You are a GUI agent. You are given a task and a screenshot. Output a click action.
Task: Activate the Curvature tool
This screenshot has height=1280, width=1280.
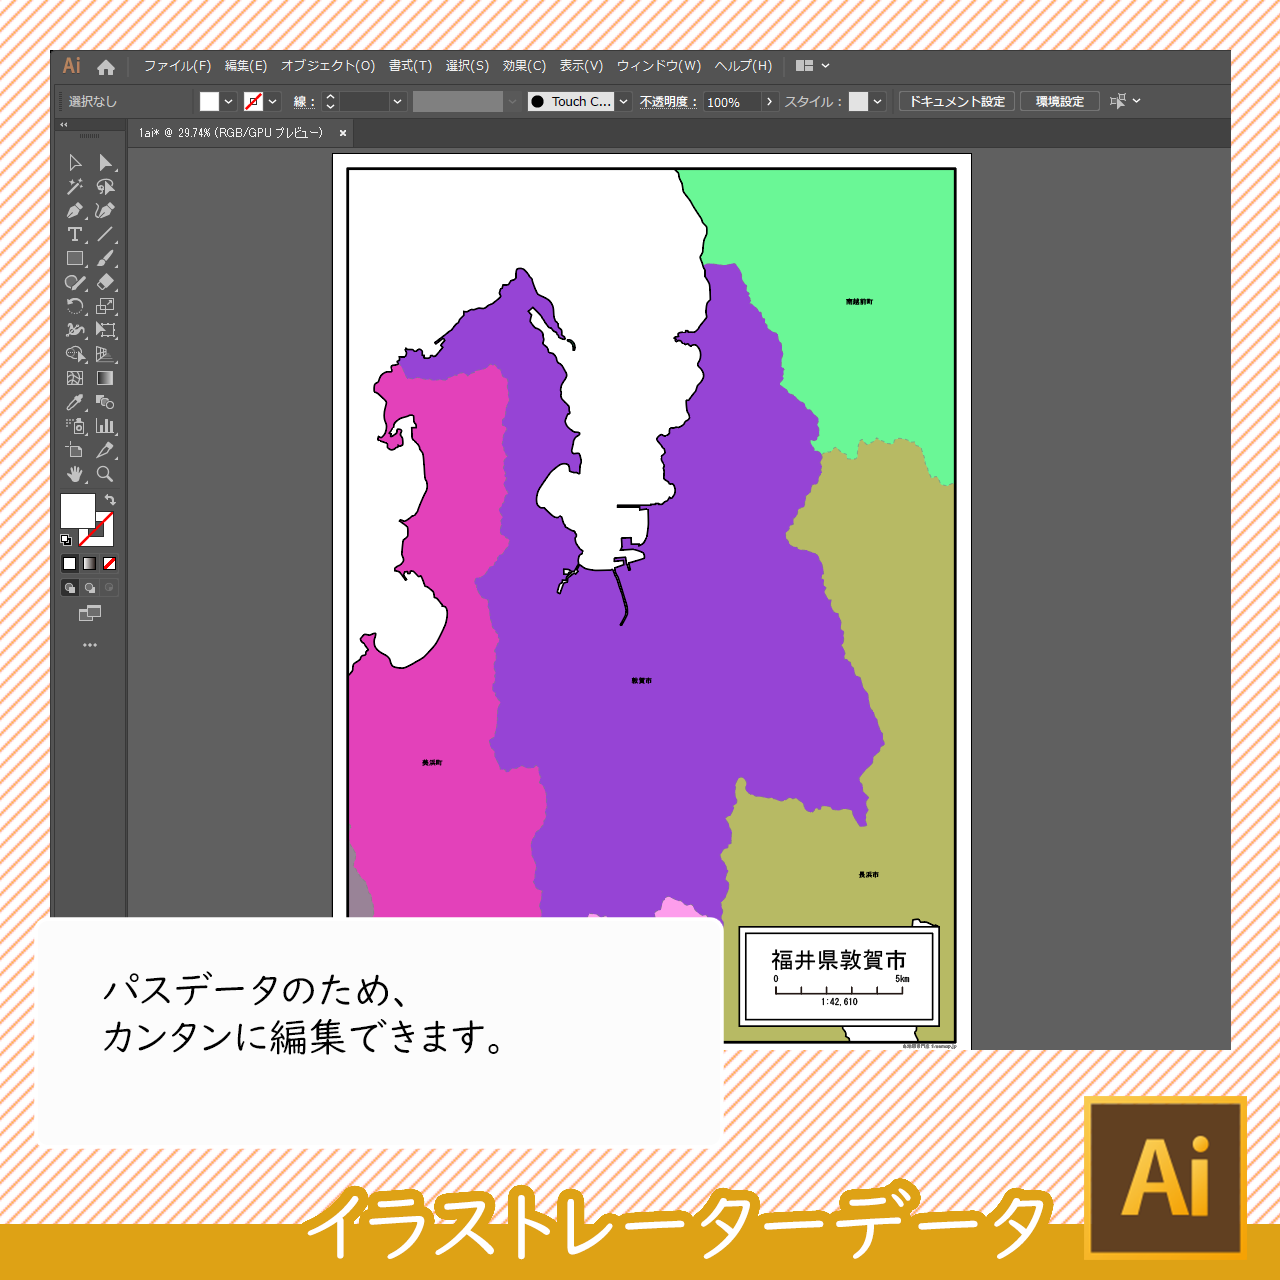click(105, 211)
